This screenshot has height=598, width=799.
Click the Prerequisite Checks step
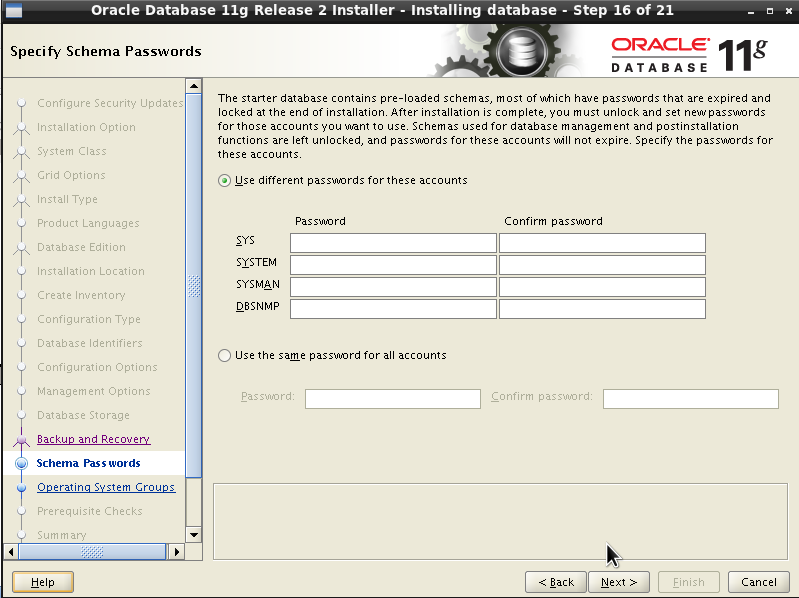(x=90, y=511)
